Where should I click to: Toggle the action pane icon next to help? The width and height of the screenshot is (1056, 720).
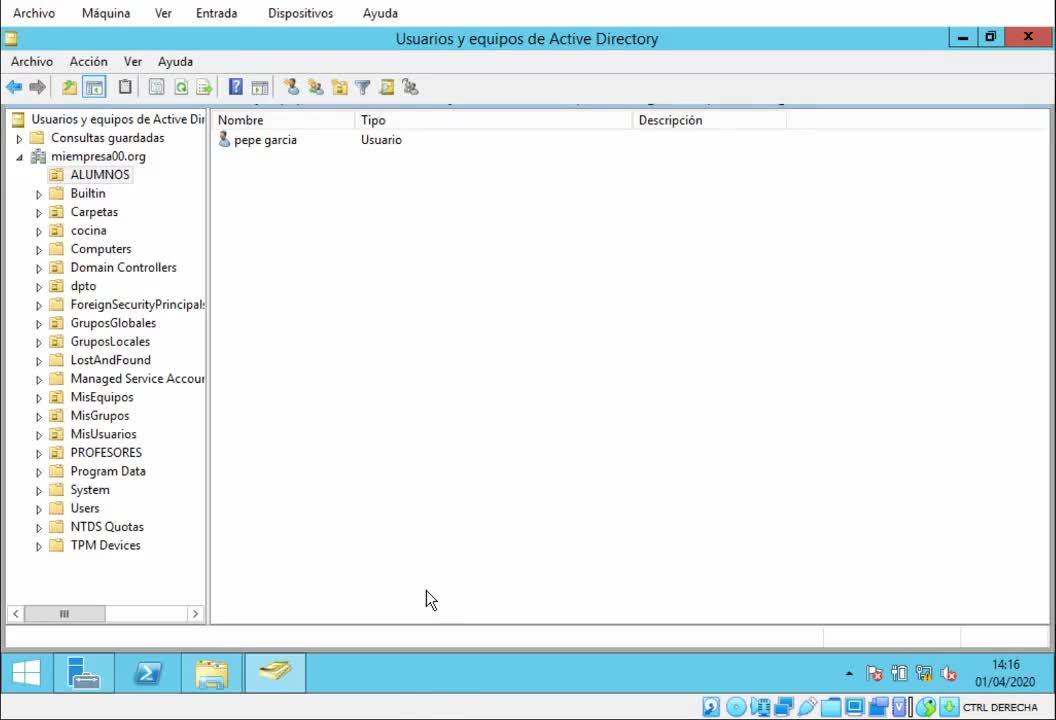point(260,87)
